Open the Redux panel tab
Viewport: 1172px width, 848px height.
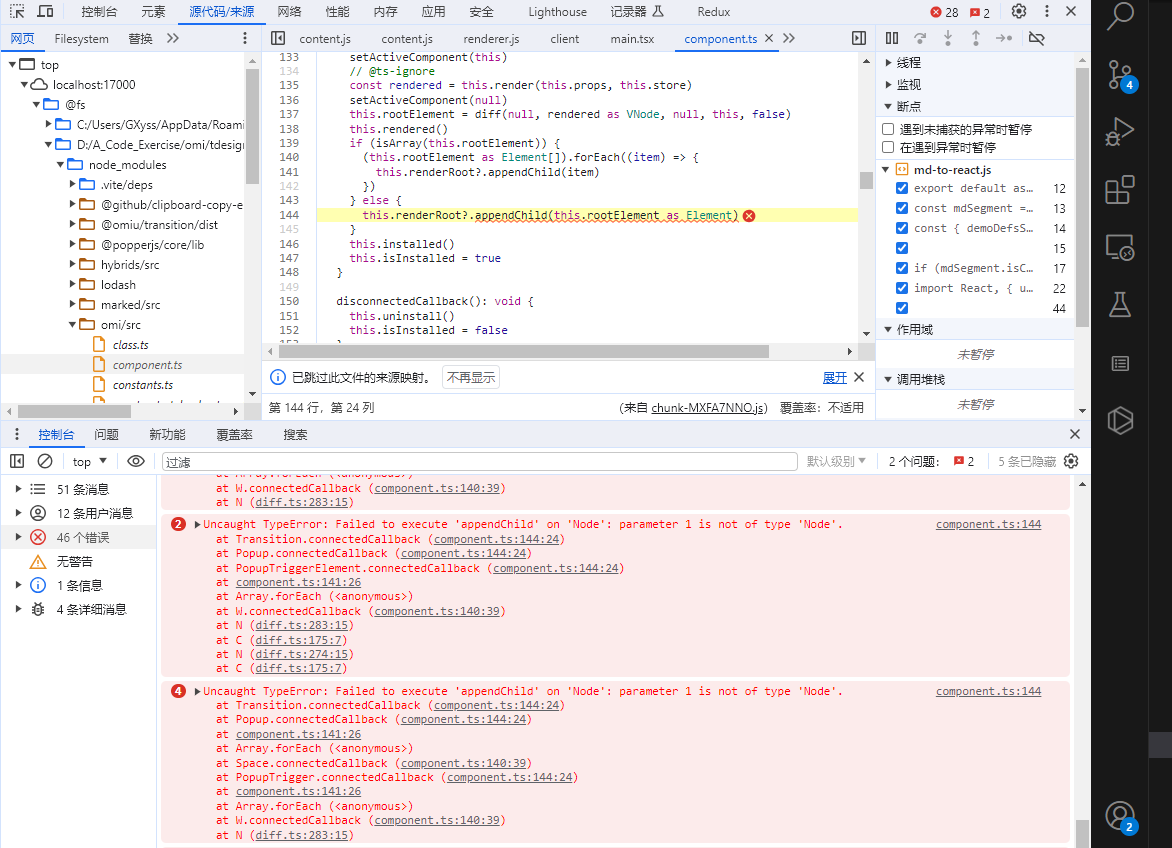(714, 12)
